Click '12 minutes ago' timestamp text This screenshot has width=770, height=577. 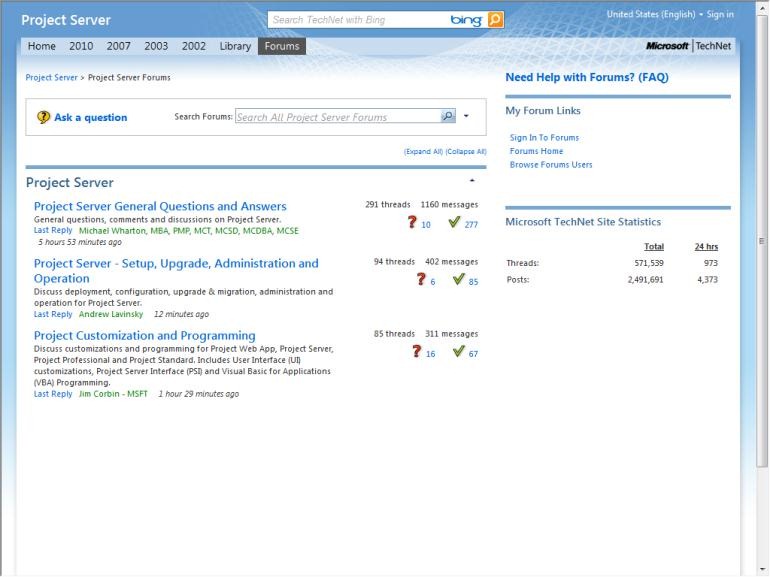pos(181,314)
